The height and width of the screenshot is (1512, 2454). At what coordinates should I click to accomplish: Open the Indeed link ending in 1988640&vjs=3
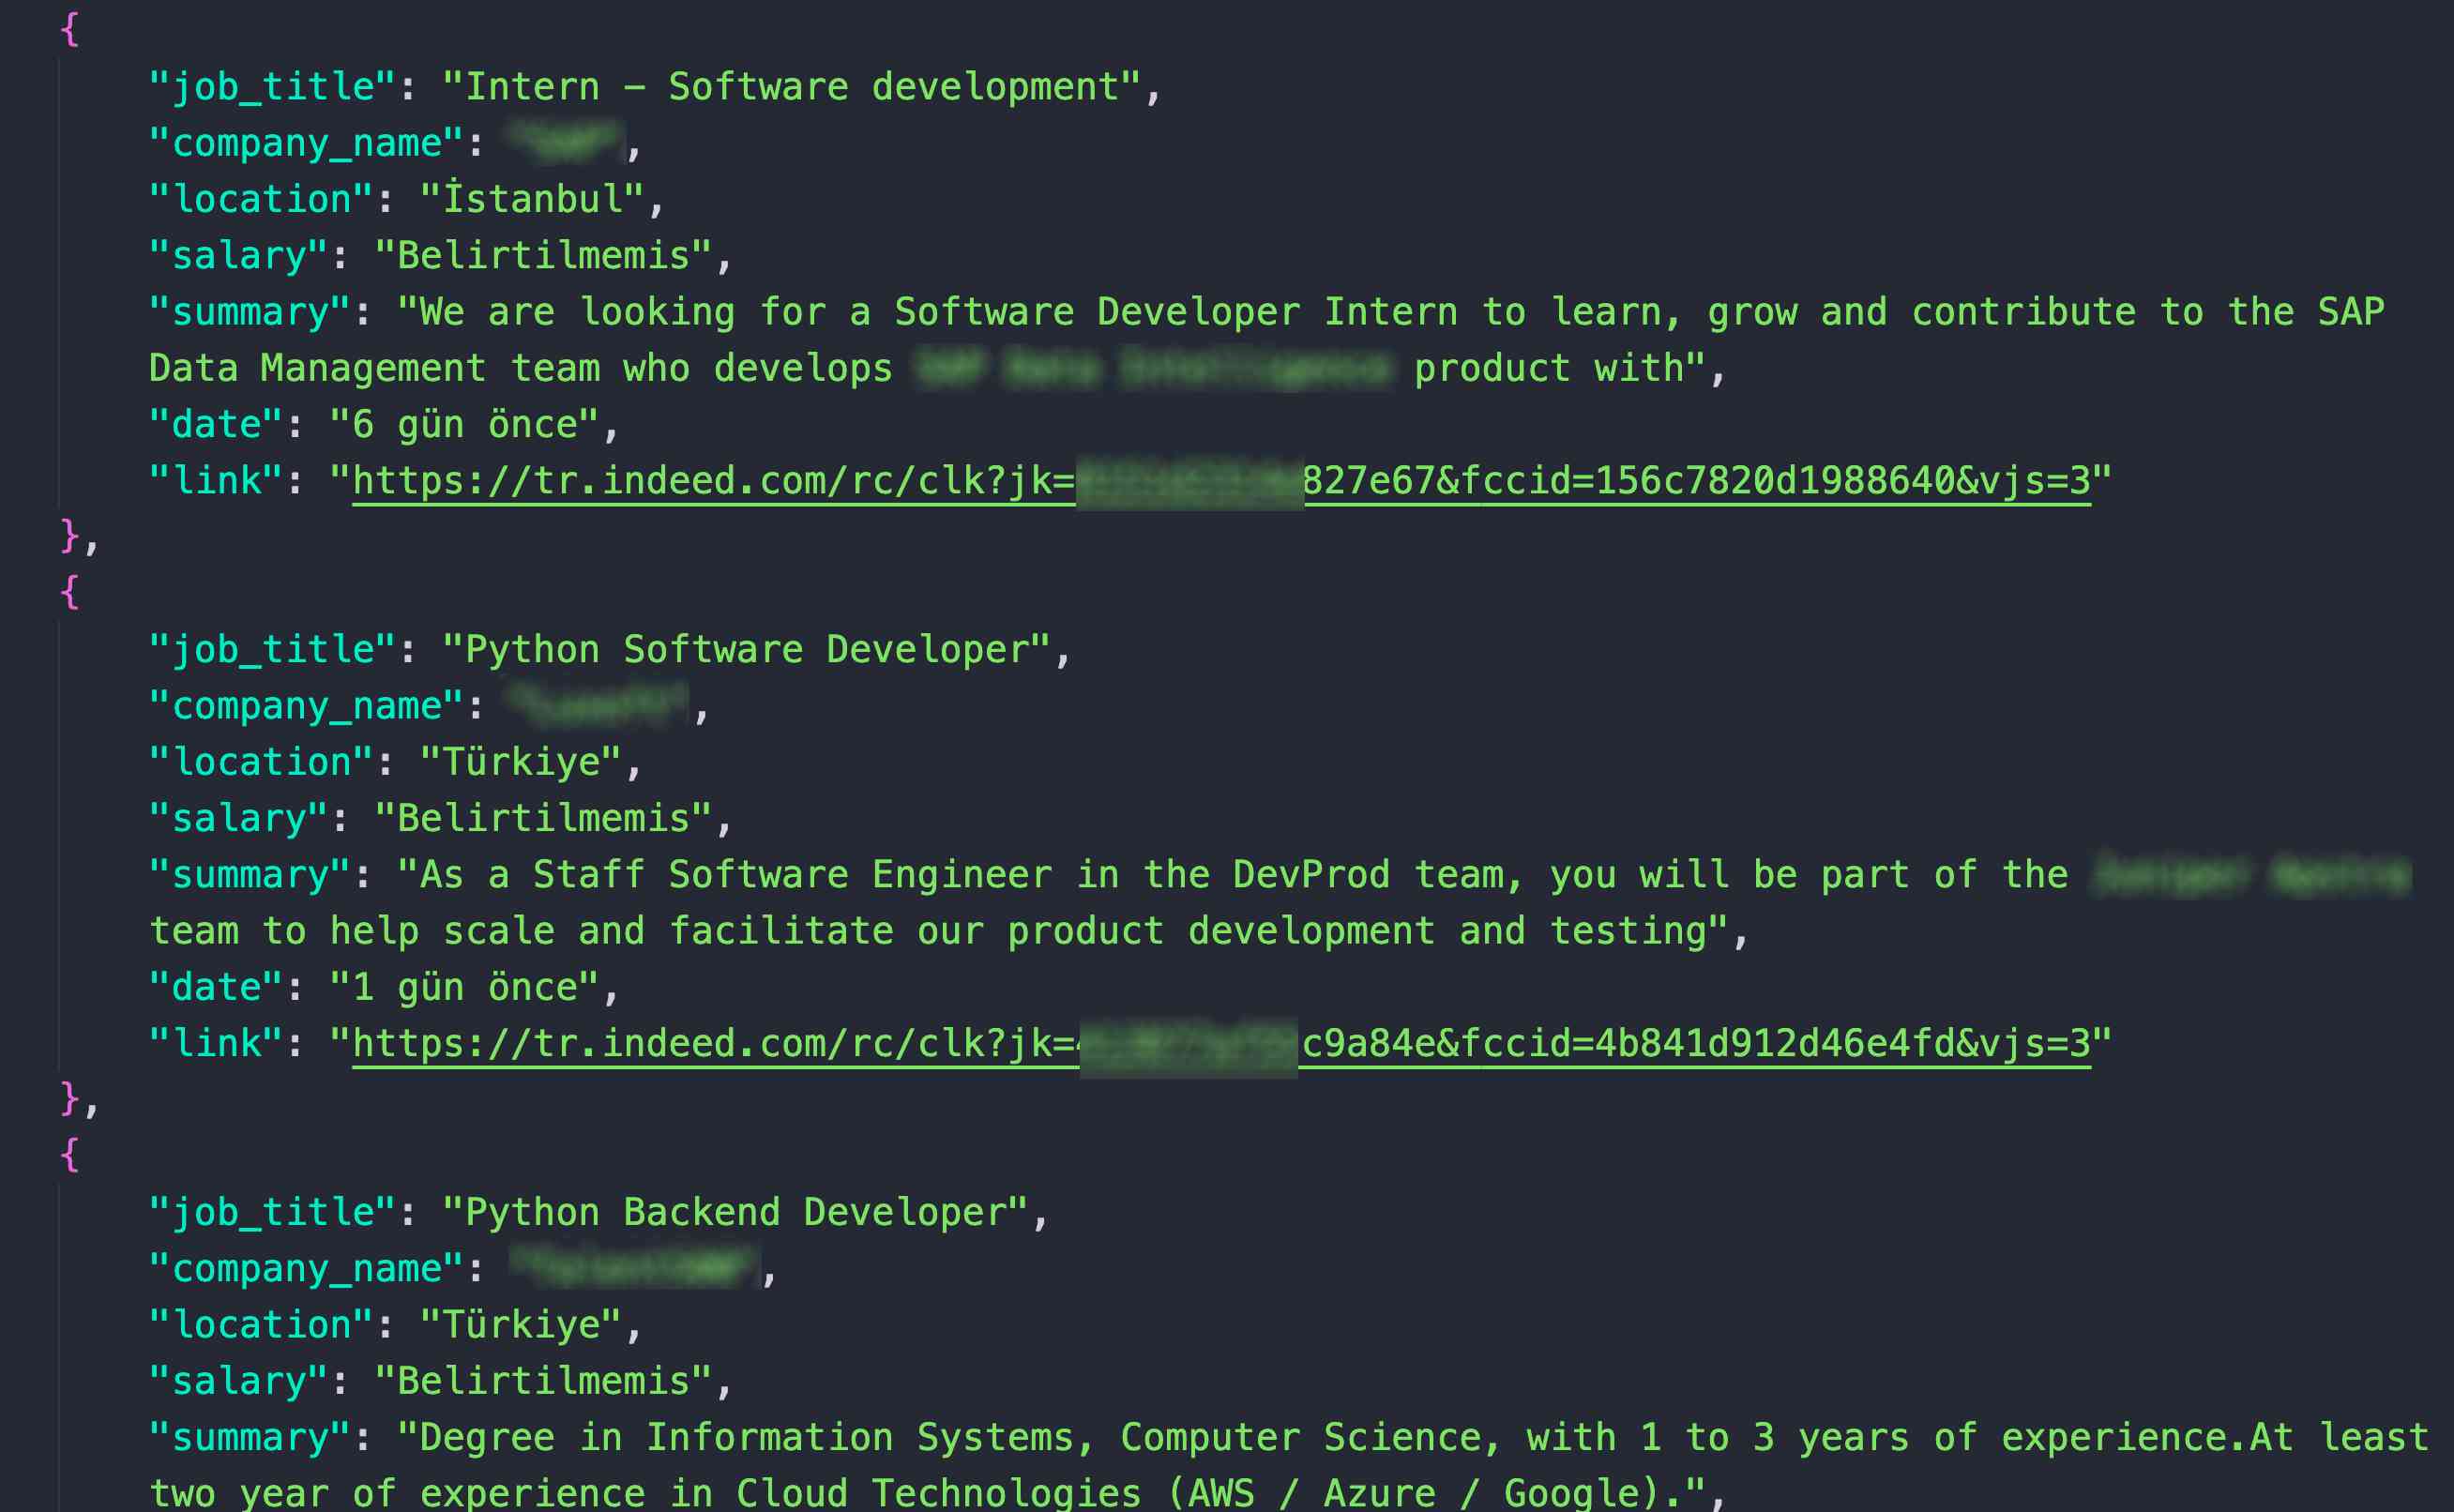1700,481
